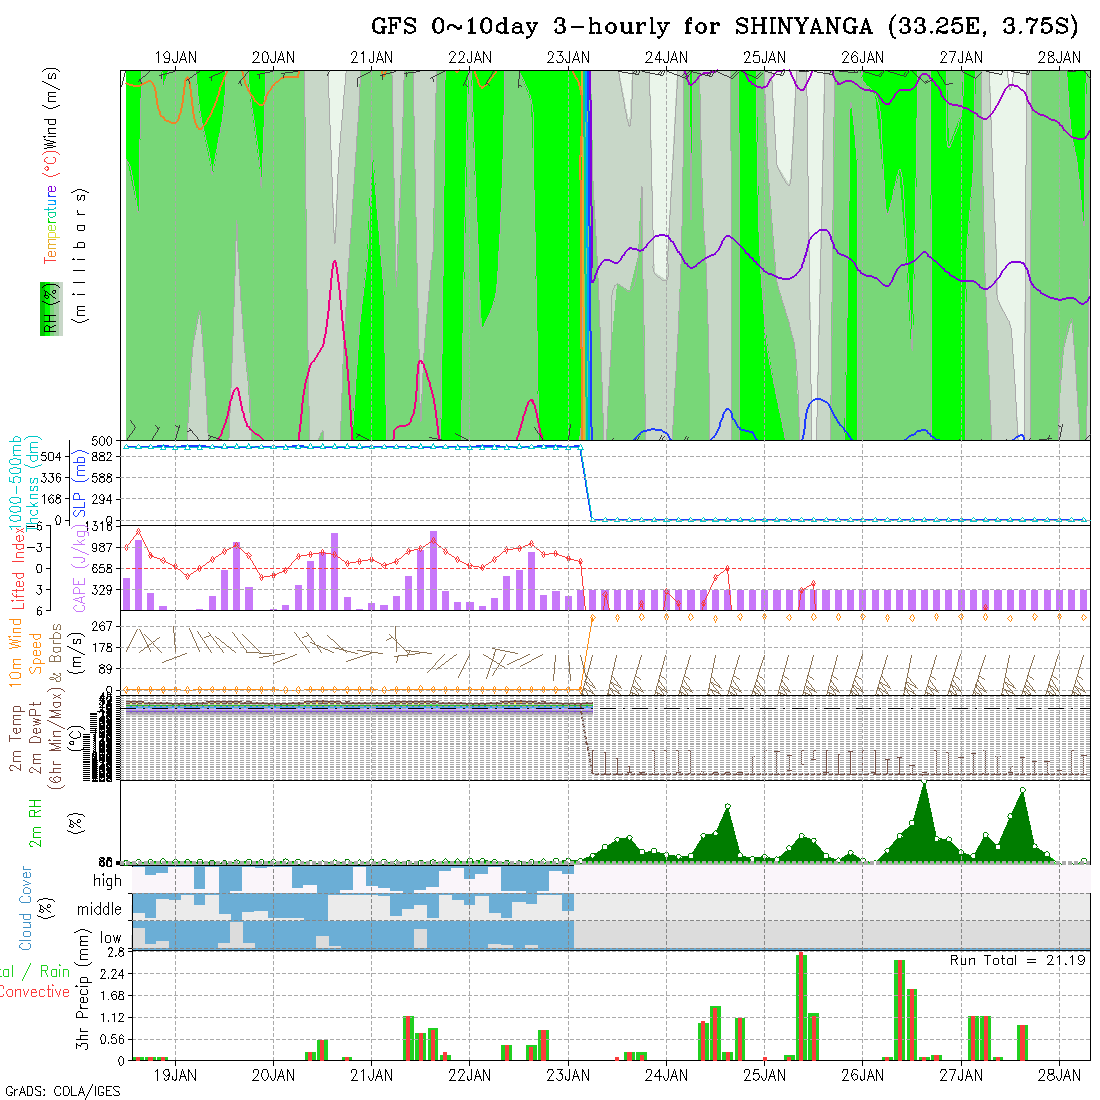Viewport: 1100px width, 1100px height.
Task: Click the Cloud Cover axis label
Action: pos(26,908)
